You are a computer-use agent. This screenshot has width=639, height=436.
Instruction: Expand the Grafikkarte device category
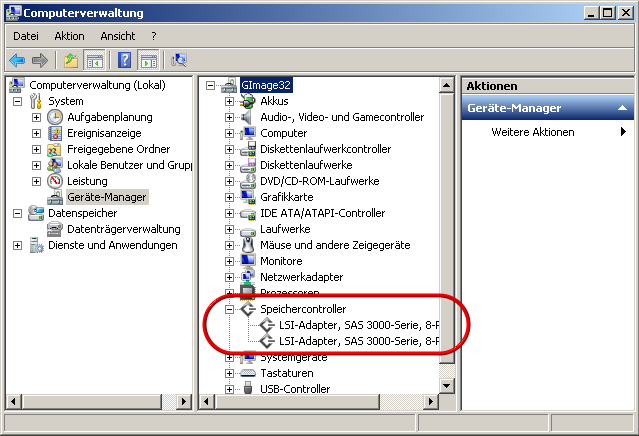pyautogui.click(x=229, y=197)
